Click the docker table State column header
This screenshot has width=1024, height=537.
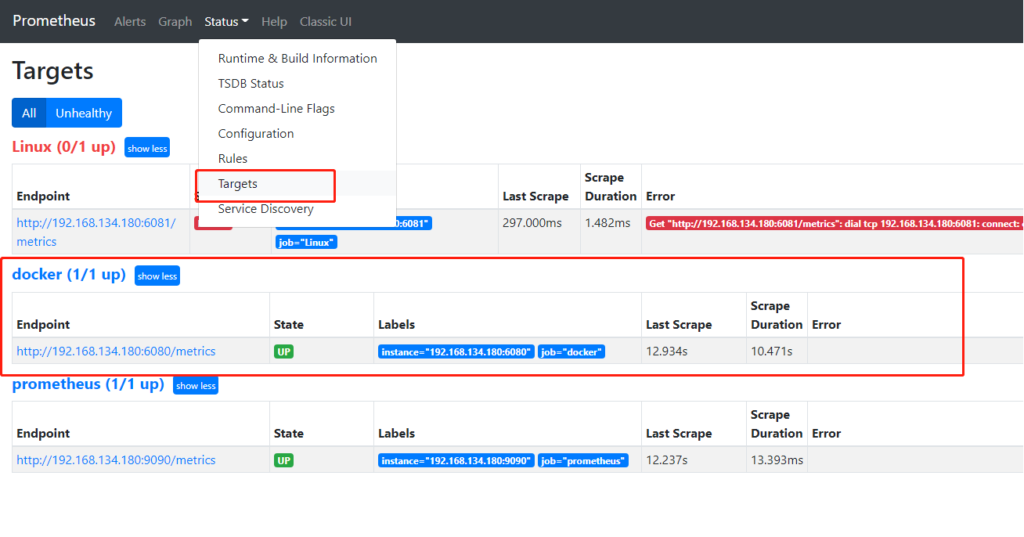(x=289, y=325)
